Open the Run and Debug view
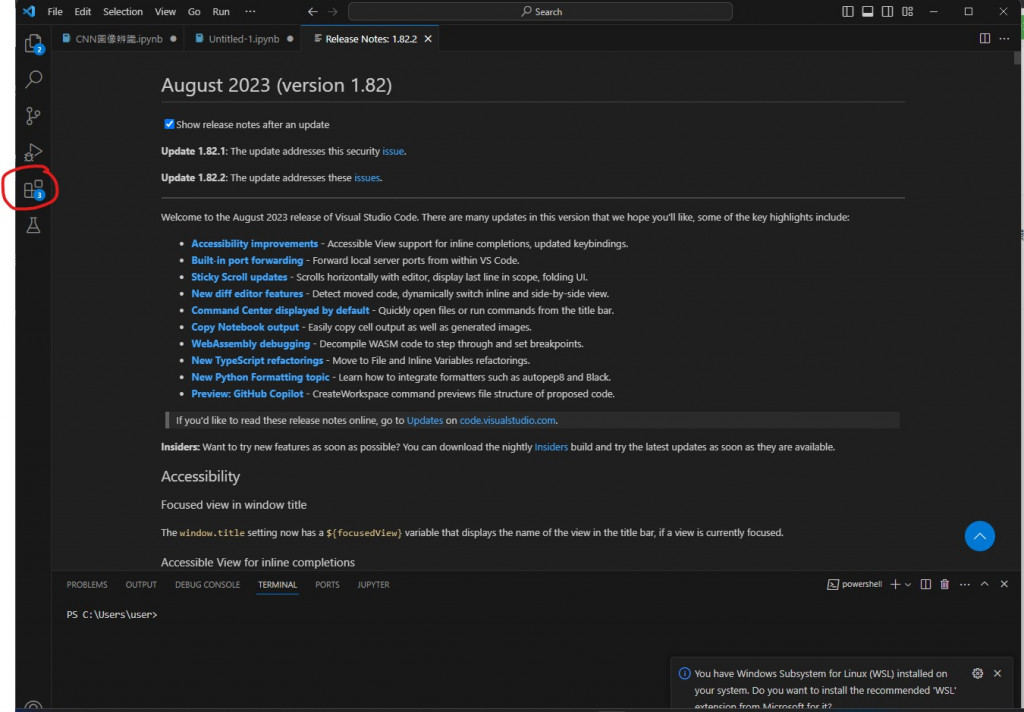 [x=33, y=152]
